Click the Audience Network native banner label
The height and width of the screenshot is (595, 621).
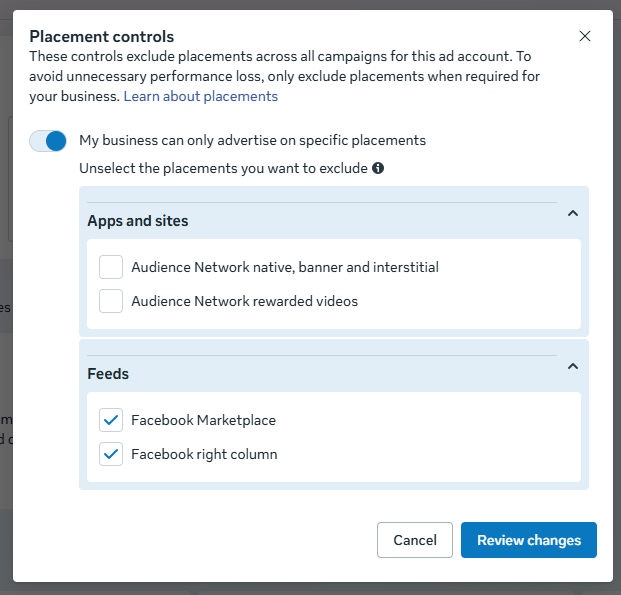(x=285, y=267)
